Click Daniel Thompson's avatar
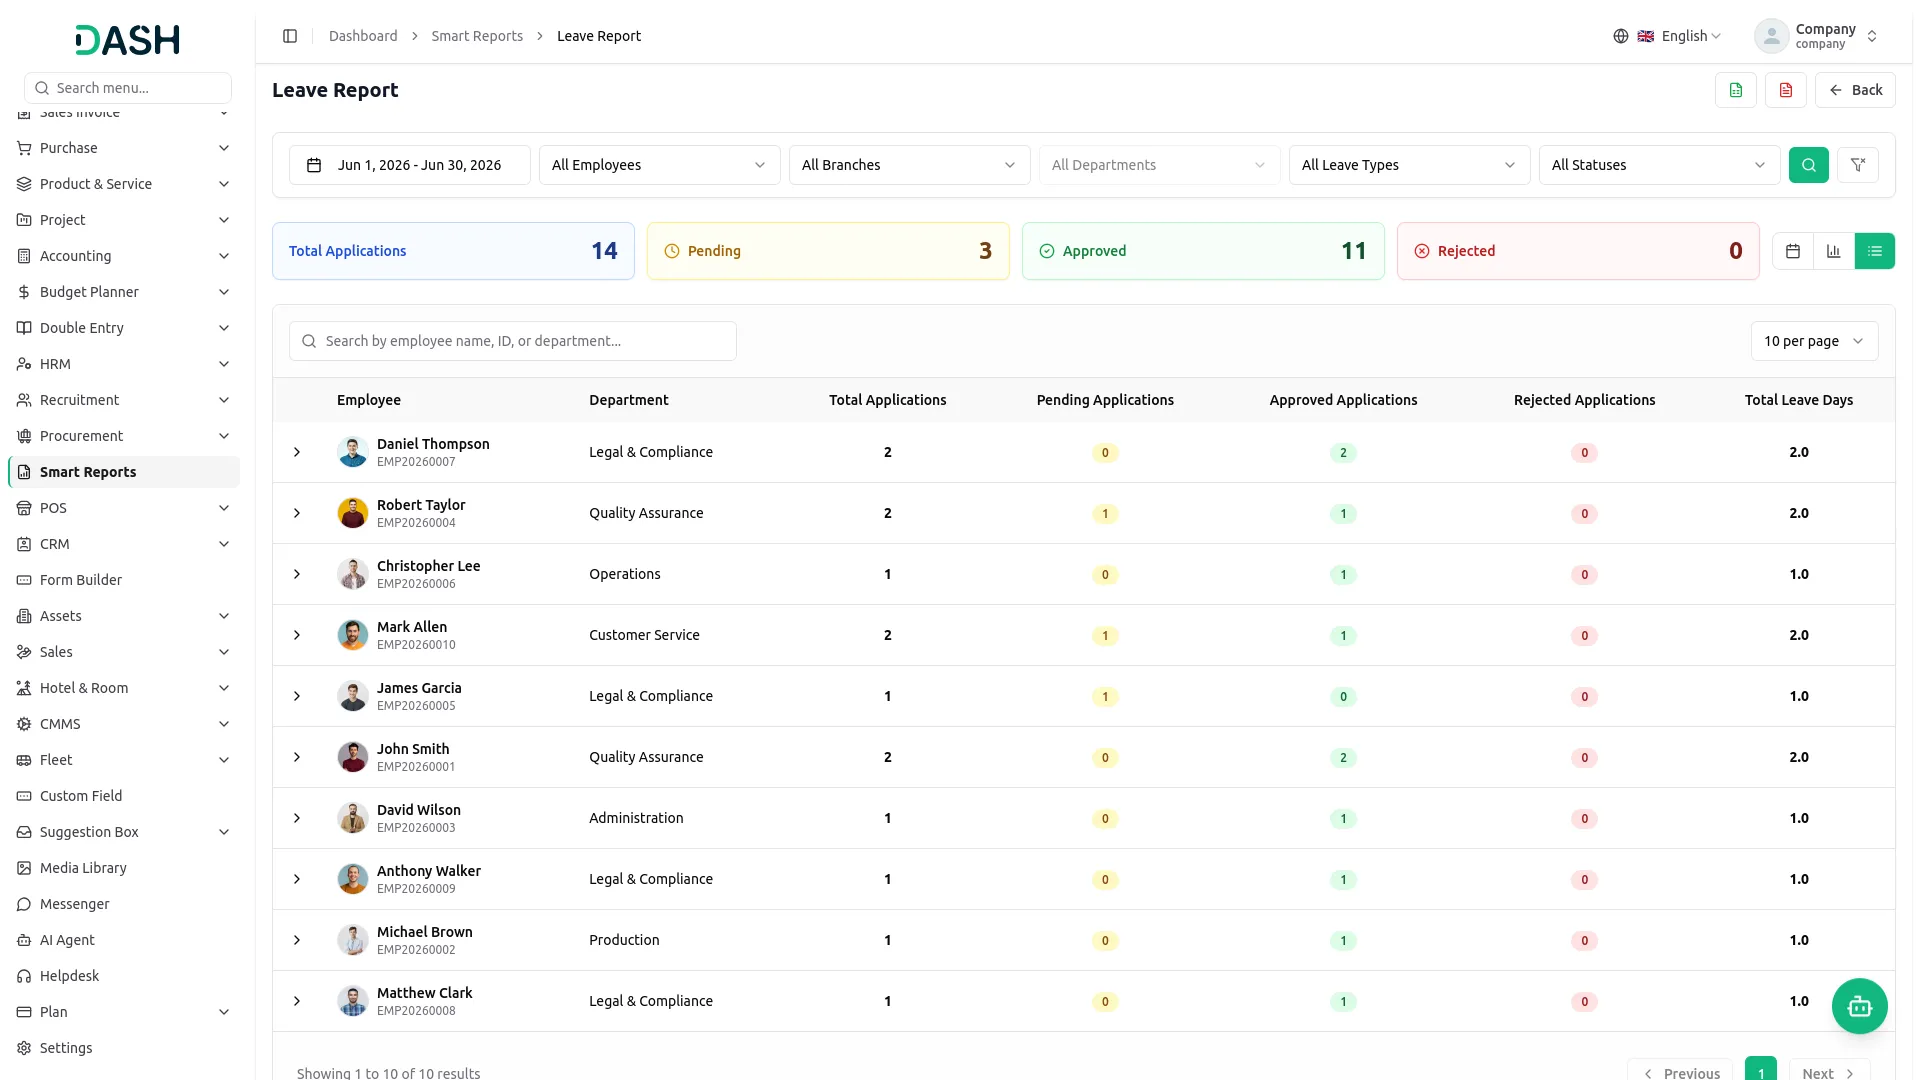 (x=353, y=452)
